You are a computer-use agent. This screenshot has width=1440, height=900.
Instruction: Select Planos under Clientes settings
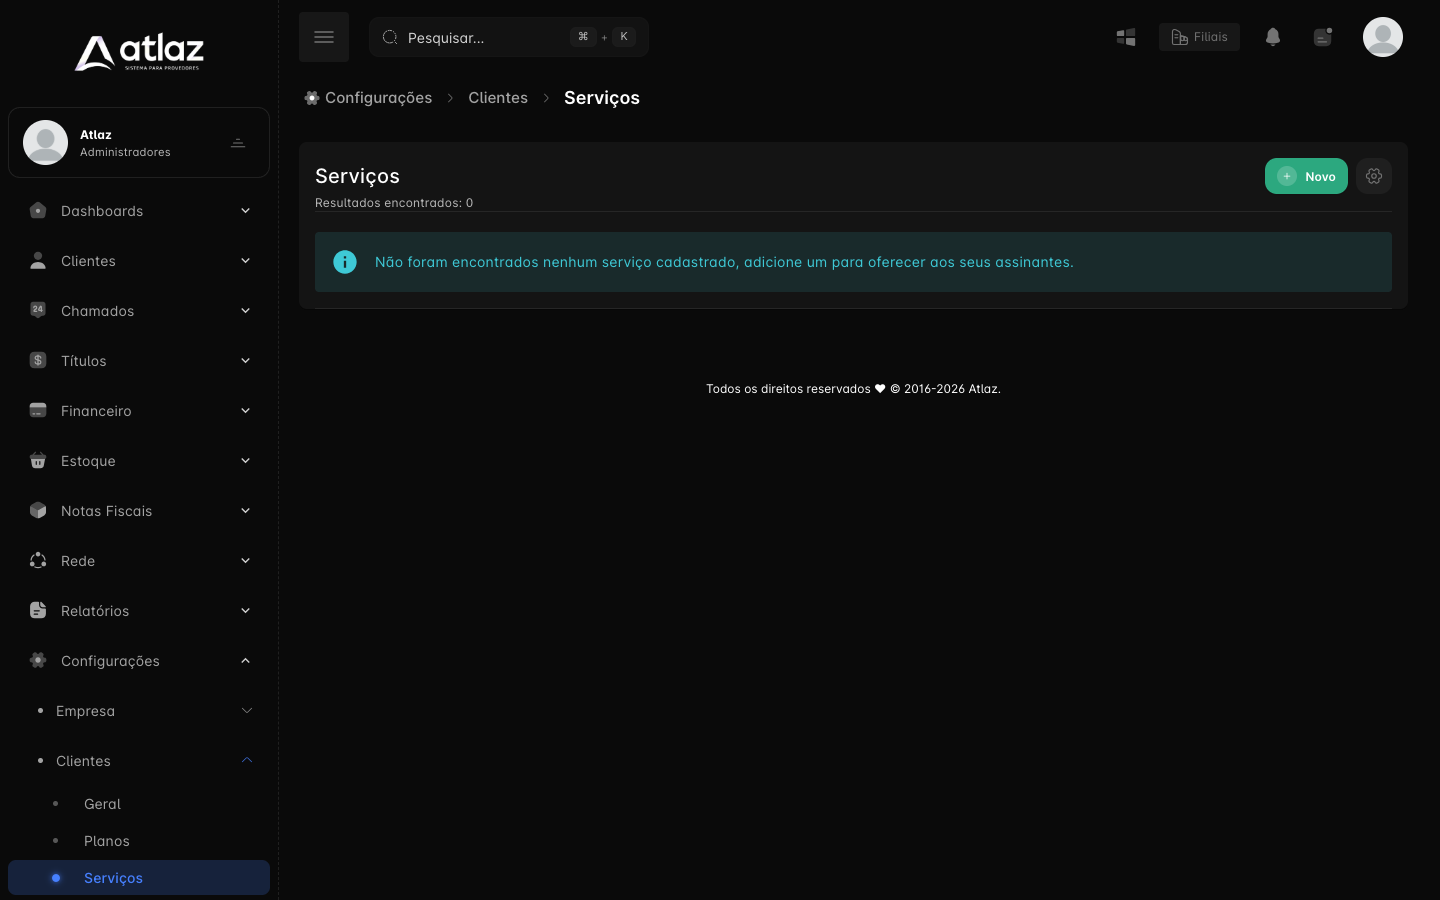[139, 840]
